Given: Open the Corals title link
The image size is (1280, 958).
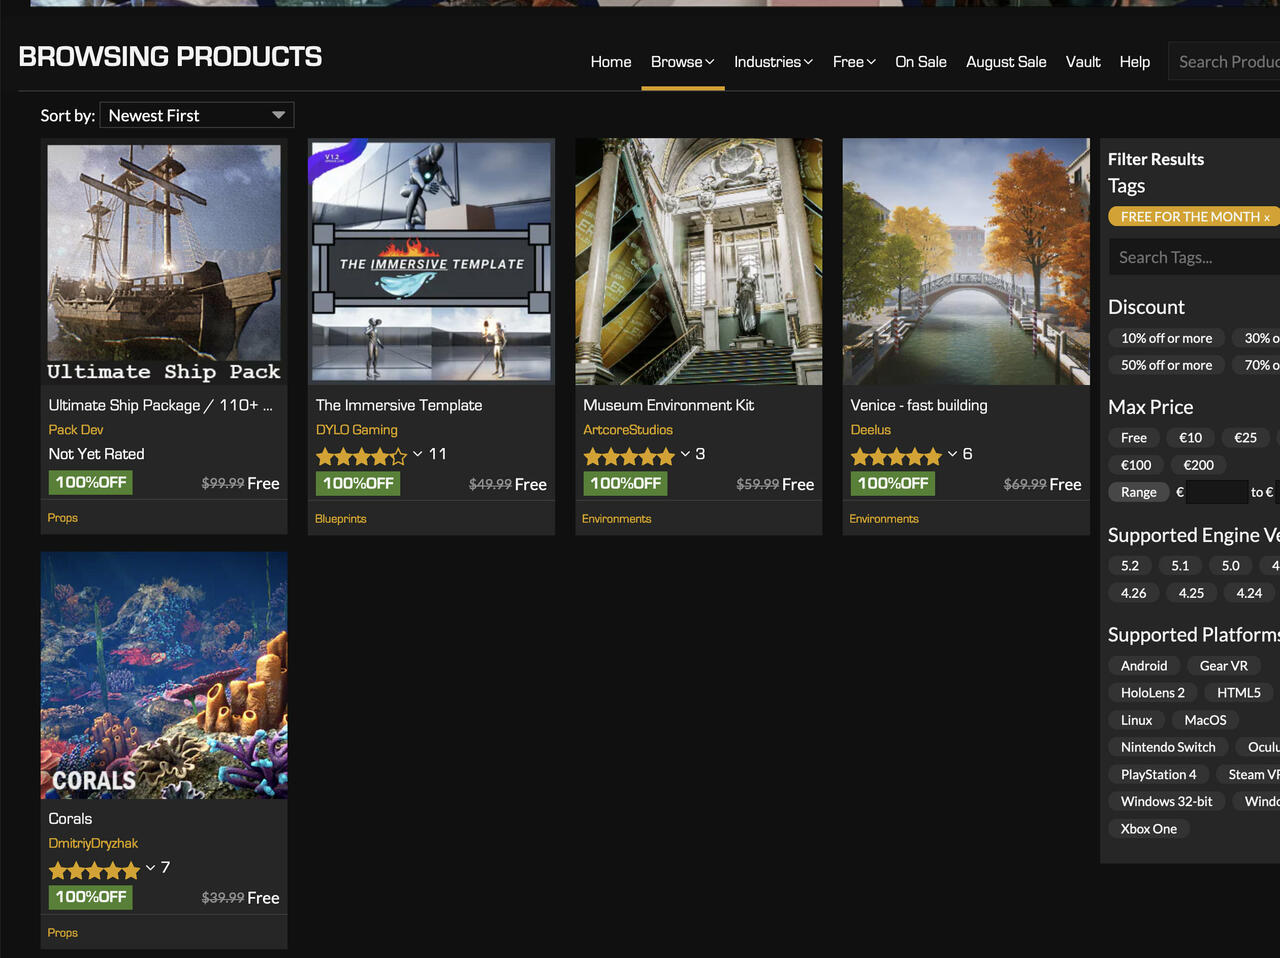Looking at the screenshot, I should 70,818.
